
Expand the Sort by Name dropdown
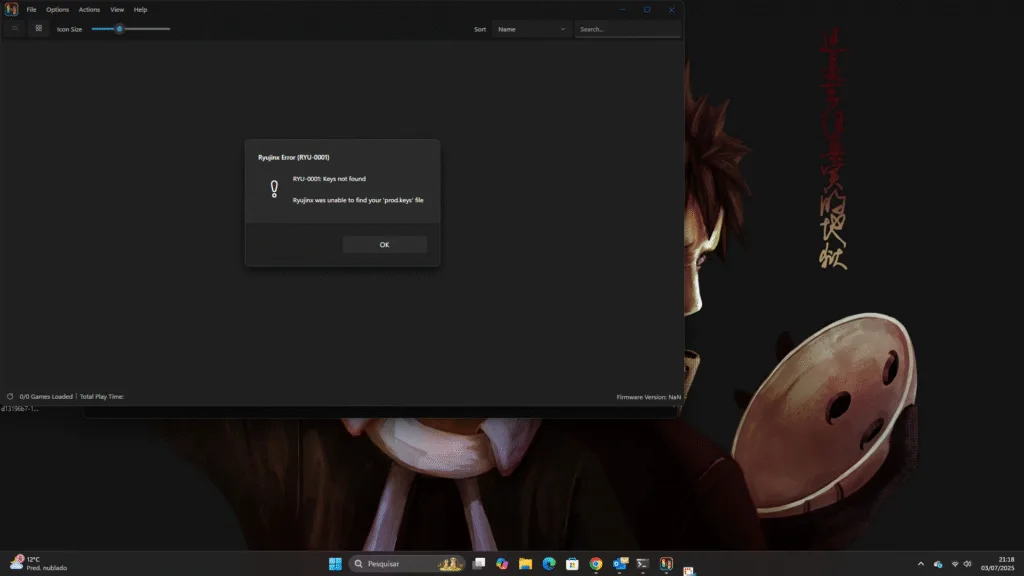point(531,29)
